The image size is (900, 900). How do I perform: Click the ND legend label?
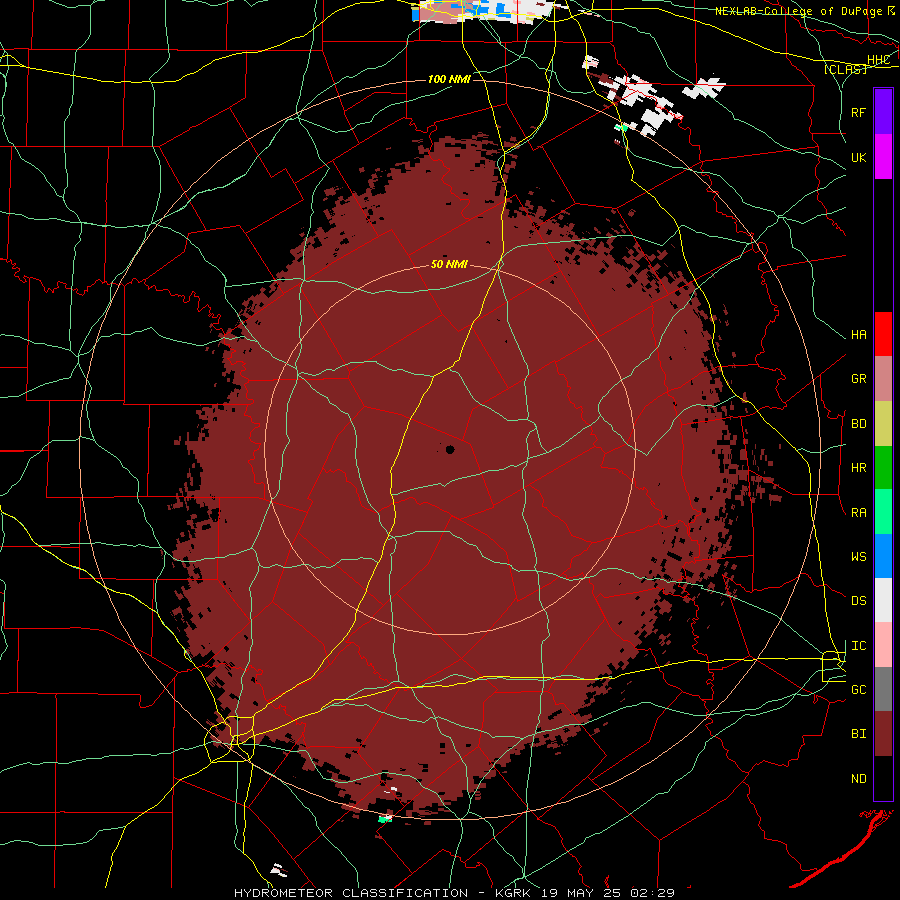tap(858, 779)
